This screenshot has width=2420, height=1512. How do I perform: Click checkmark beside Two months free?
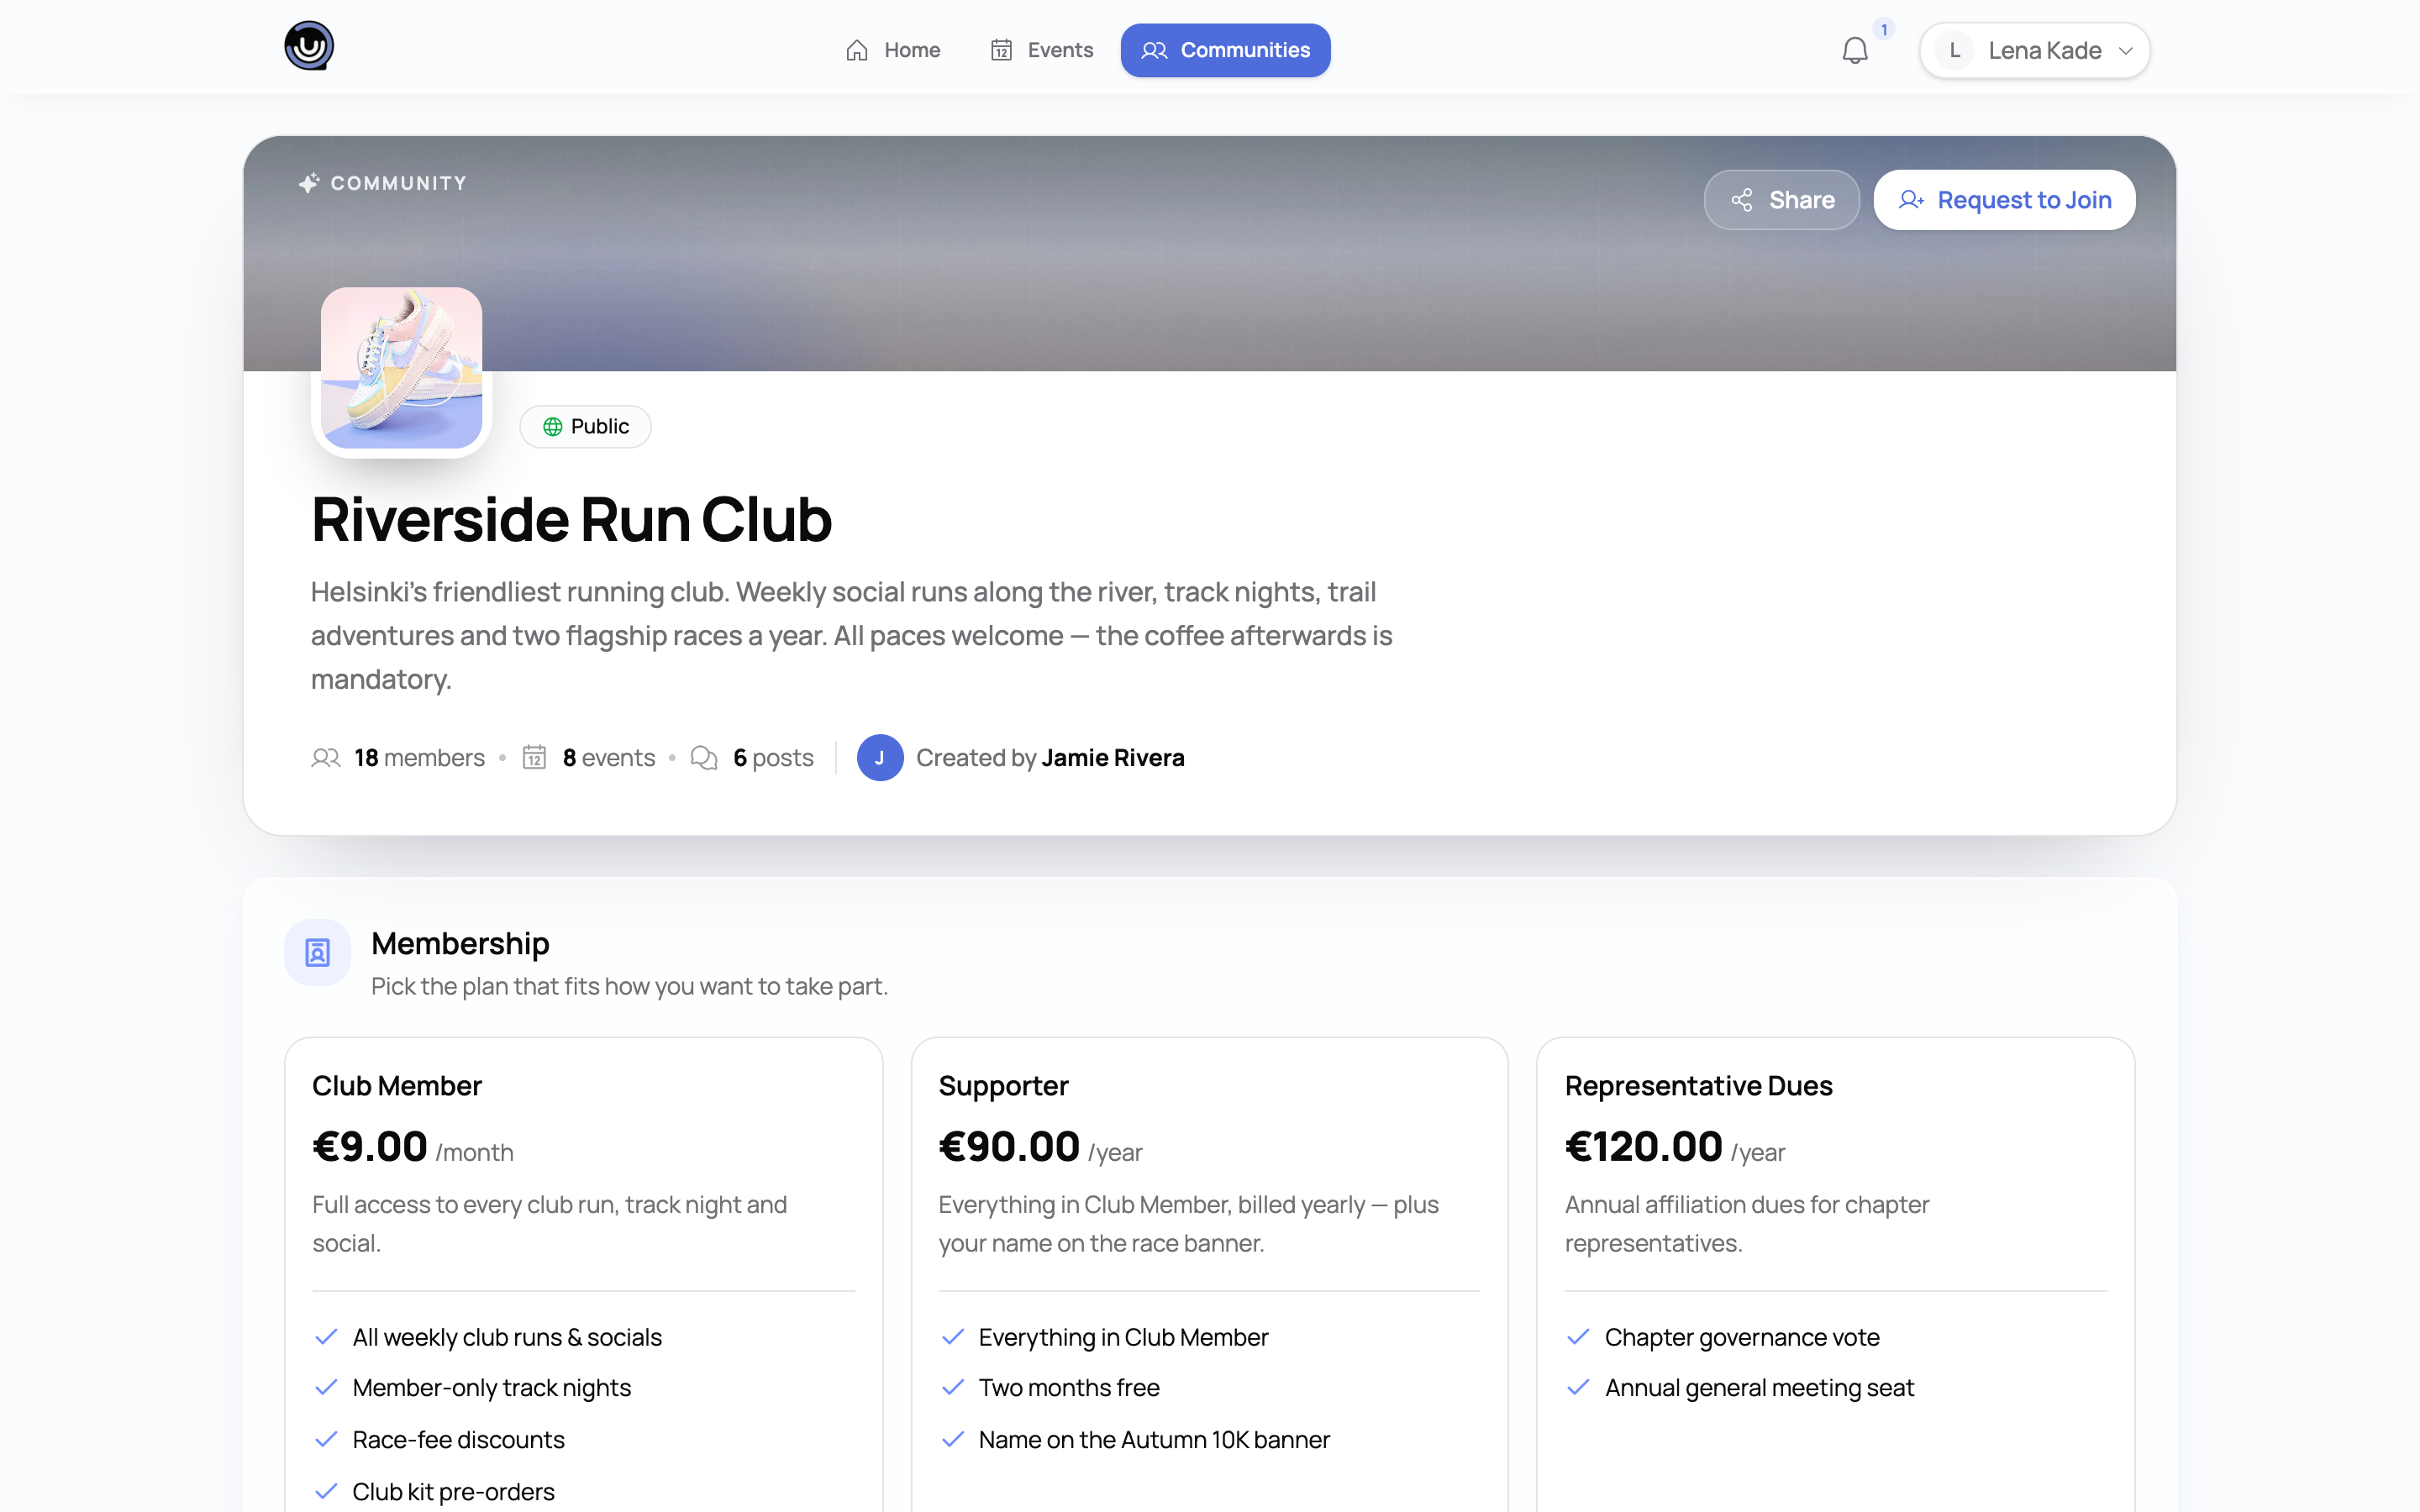pos(953,1387)
